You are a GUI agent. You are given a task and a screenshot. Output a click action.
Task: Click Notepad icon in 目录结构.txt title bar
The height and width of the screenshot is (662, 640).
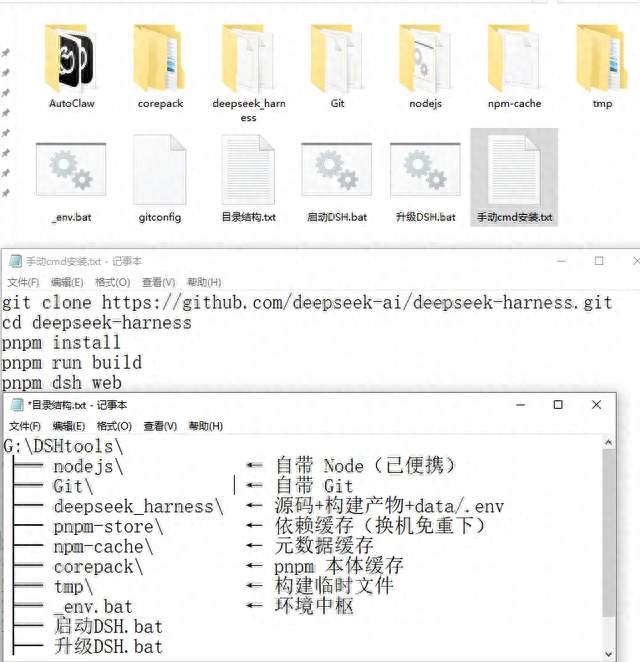pos(17,405)
